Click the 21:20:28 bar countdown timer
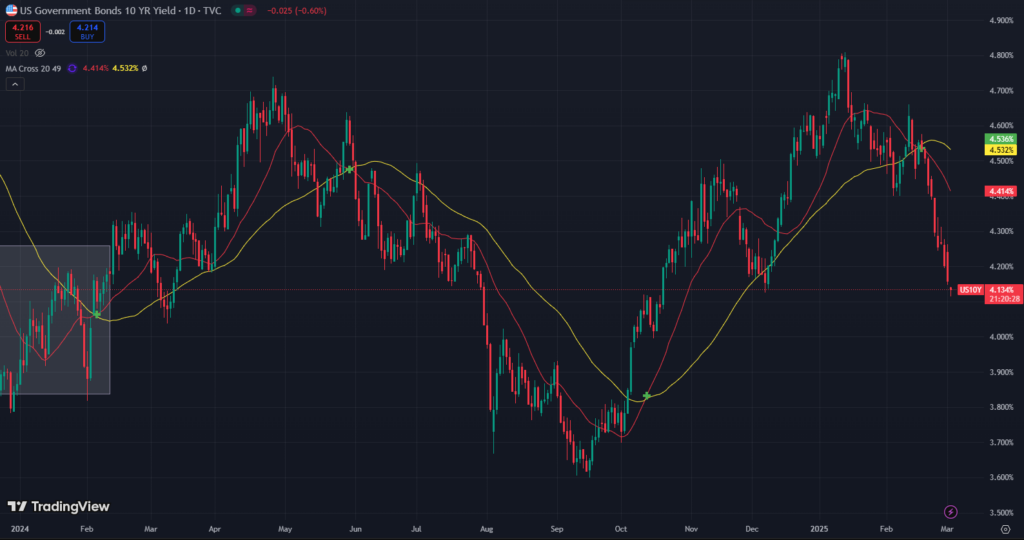Screen dimensions: 1024x540 click(1004, 299)
